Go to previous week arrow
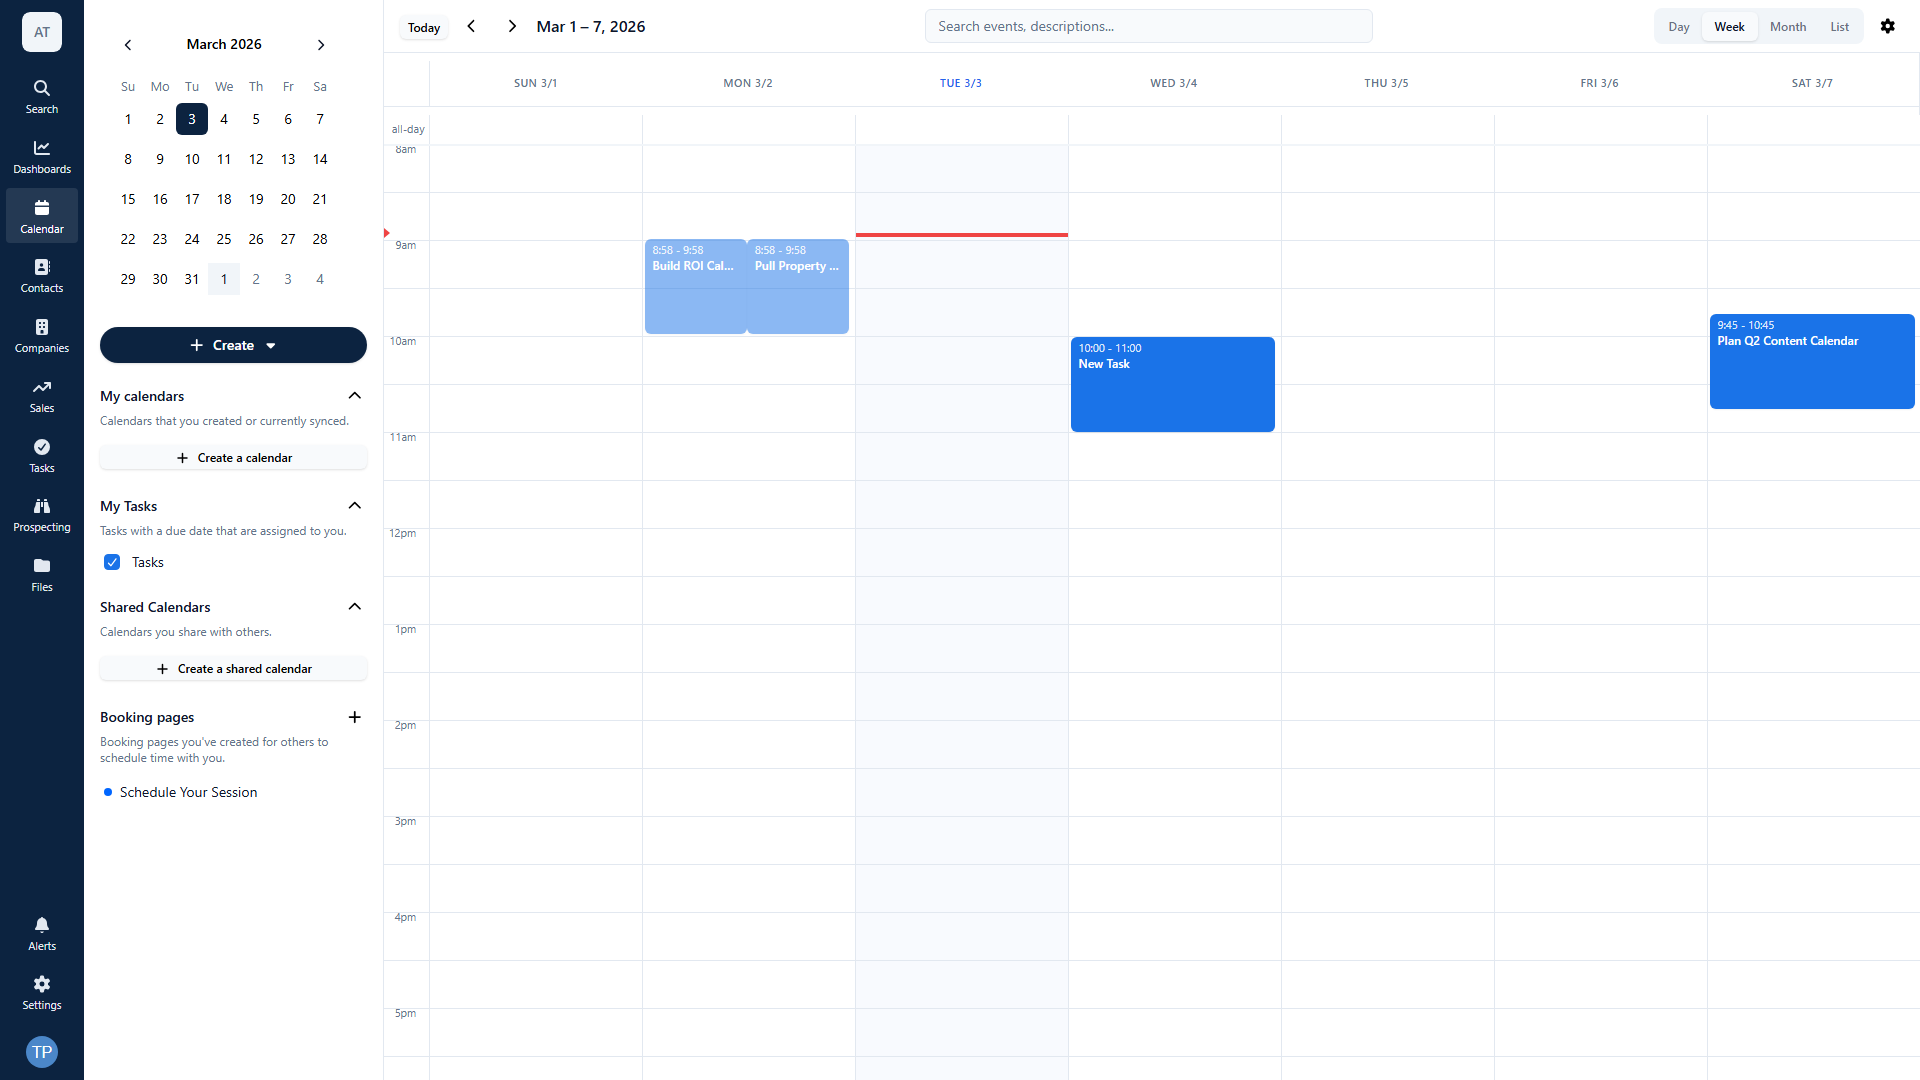1920x1080 pixels. 471,26
